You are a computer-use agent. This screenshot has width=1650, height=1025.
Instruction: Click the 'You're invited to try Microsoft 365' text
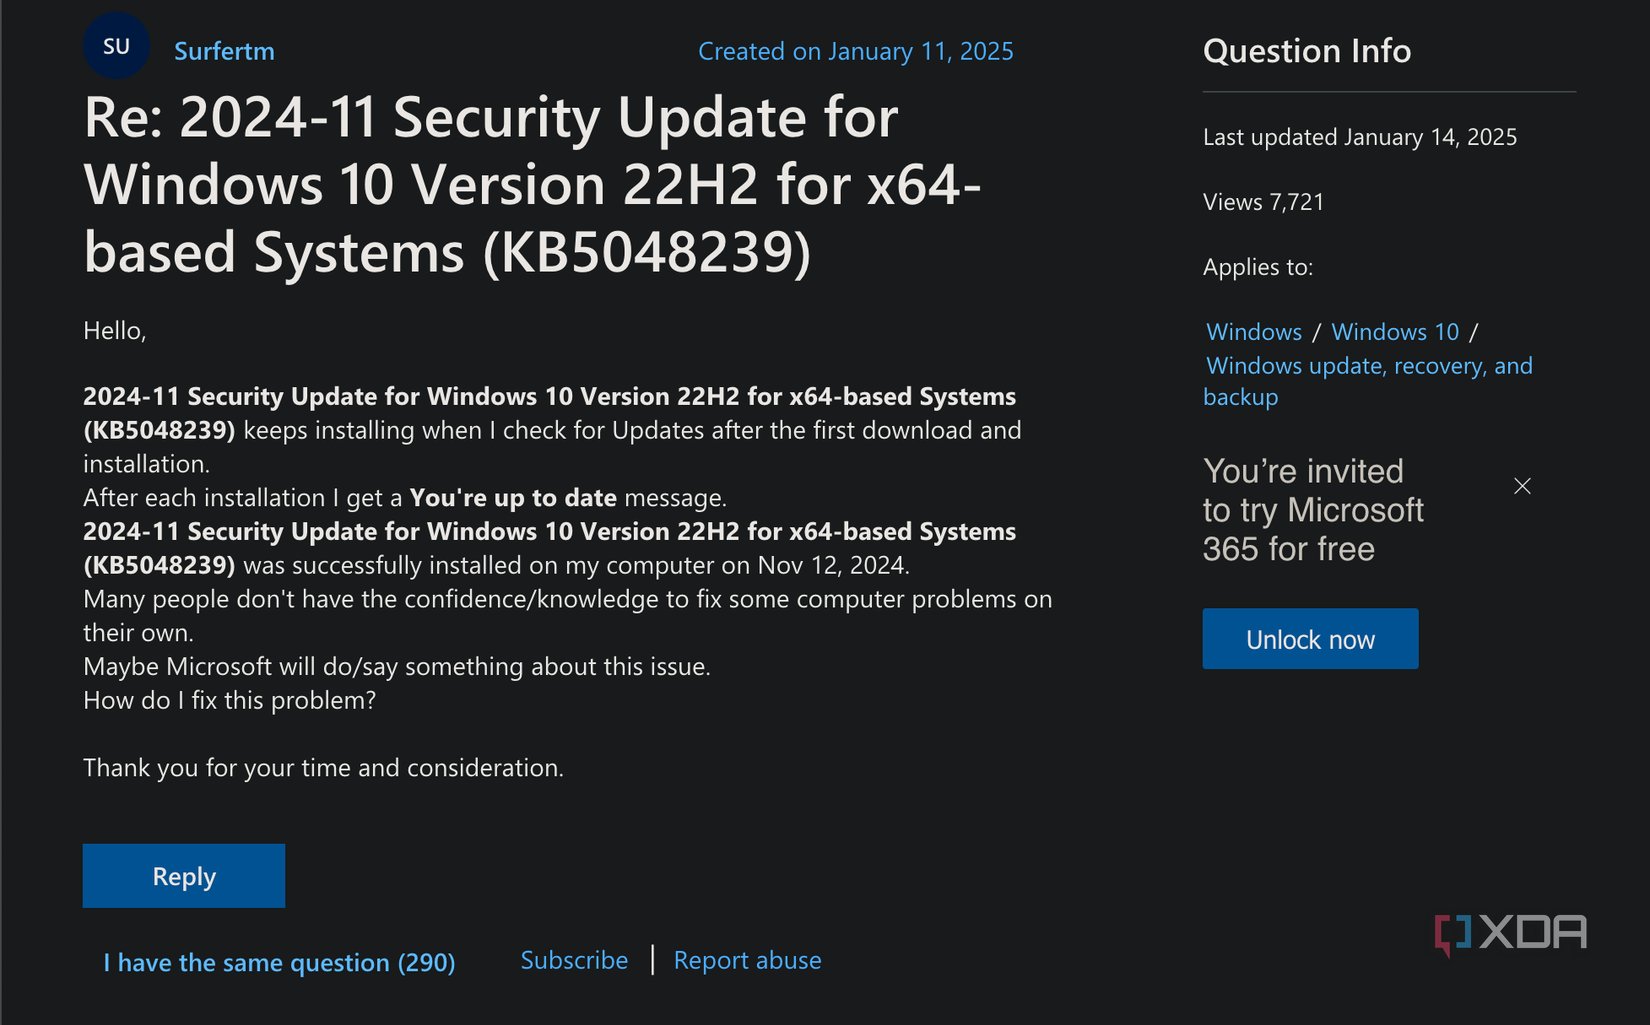[1312, 510]
